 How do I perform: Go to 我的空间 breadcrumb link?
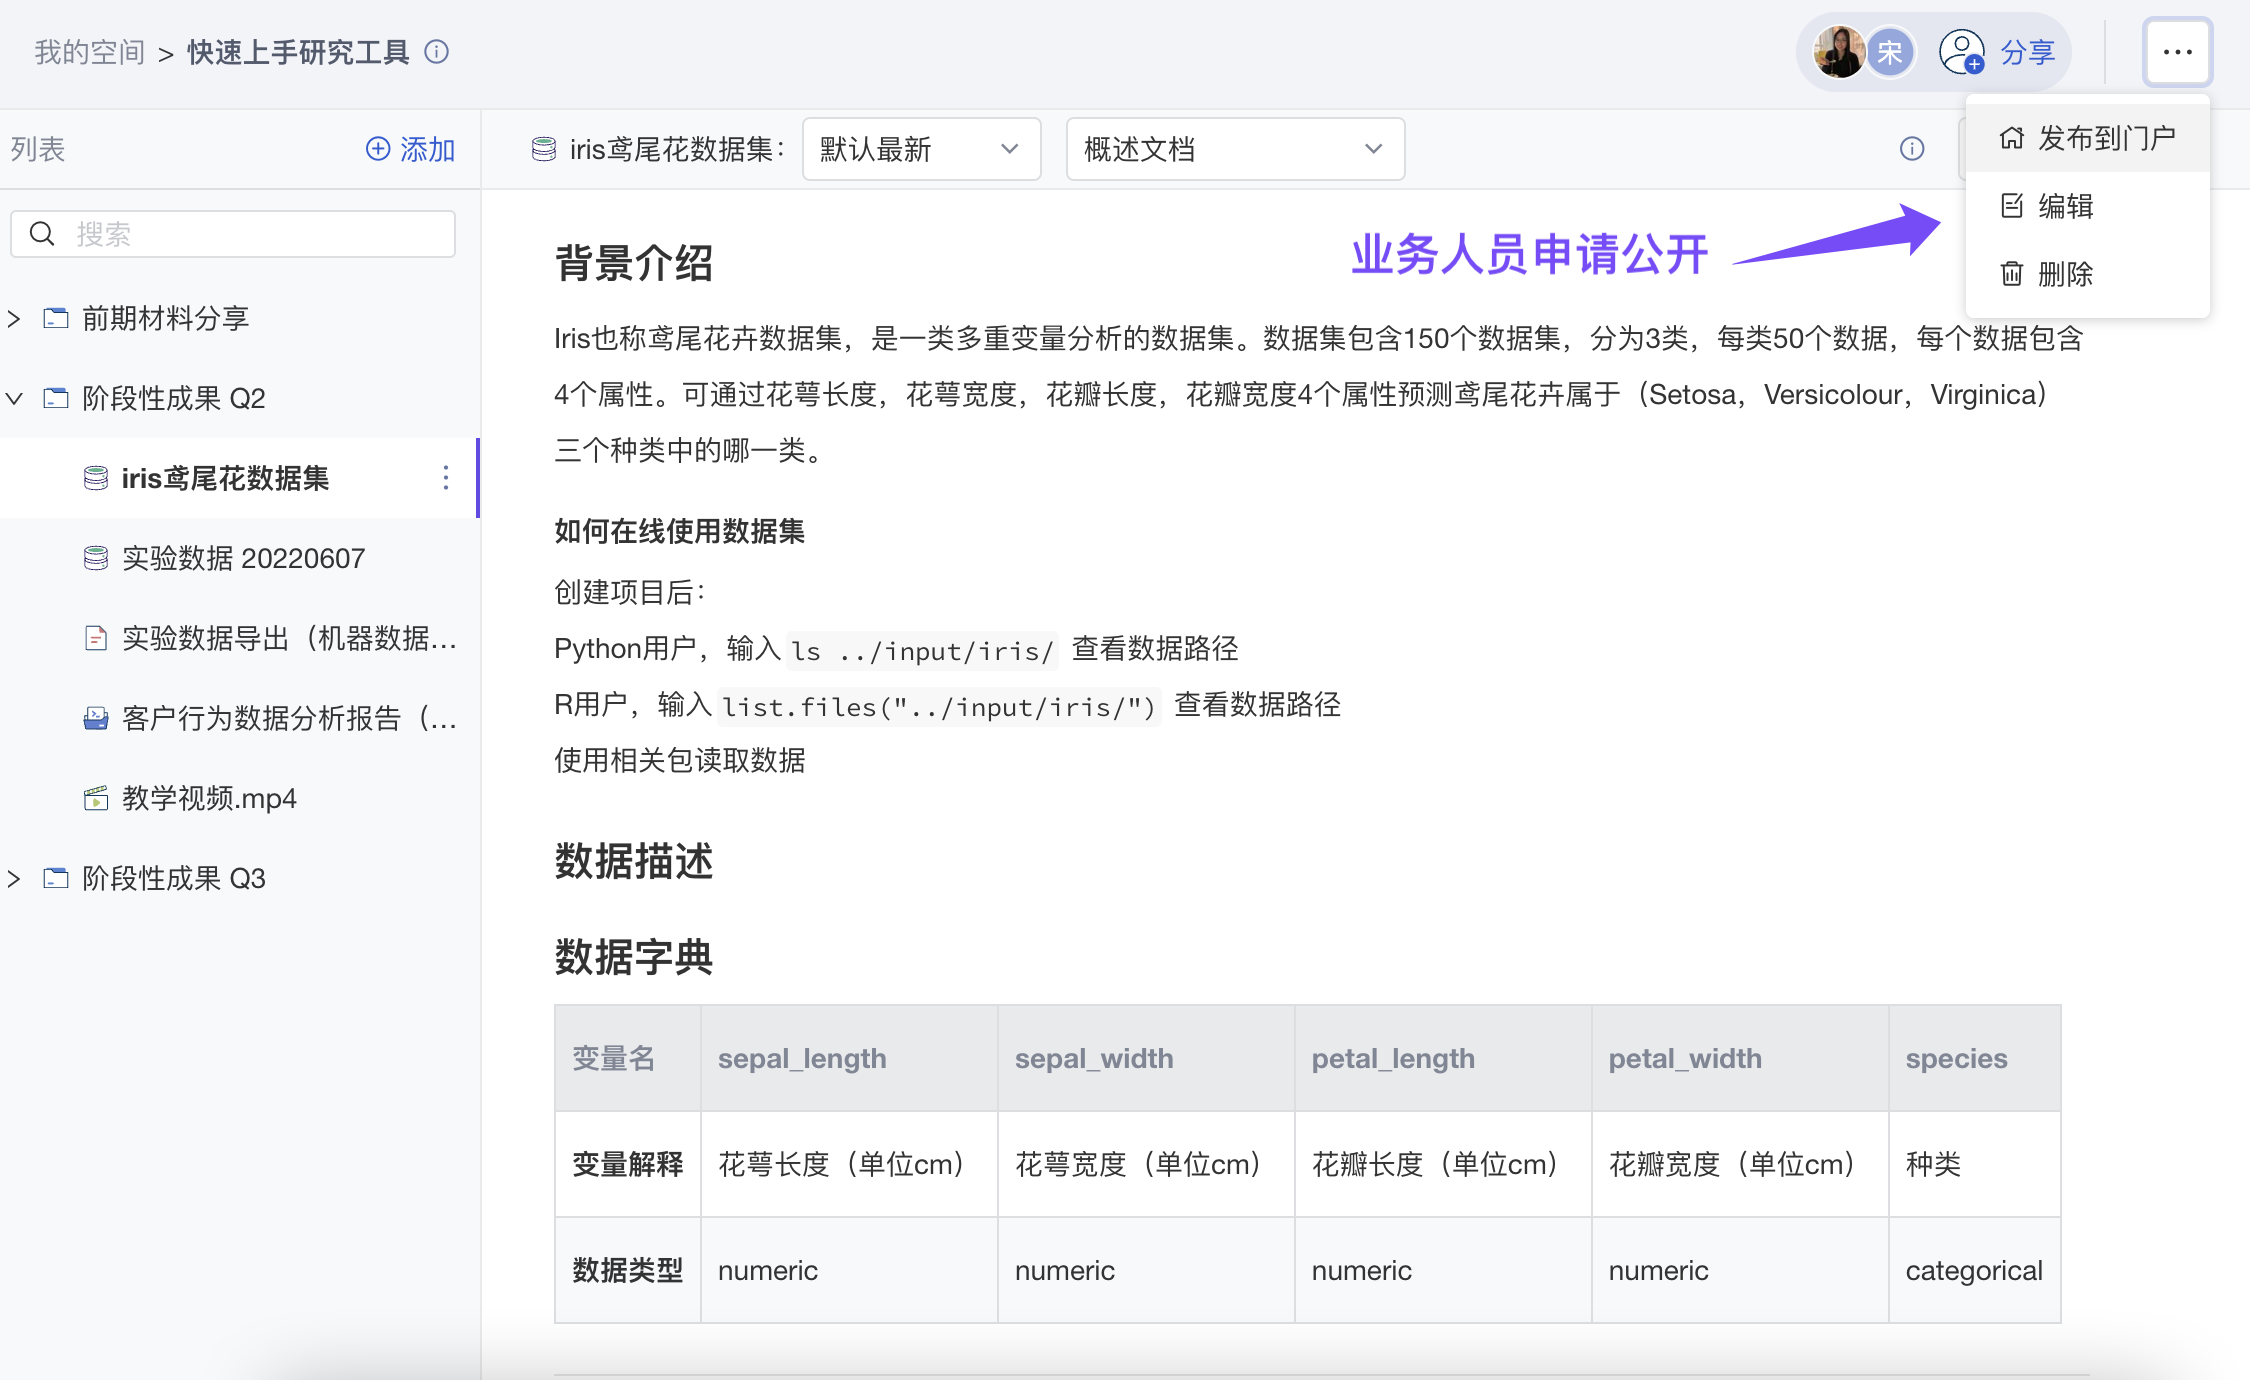tap(90, 52)
